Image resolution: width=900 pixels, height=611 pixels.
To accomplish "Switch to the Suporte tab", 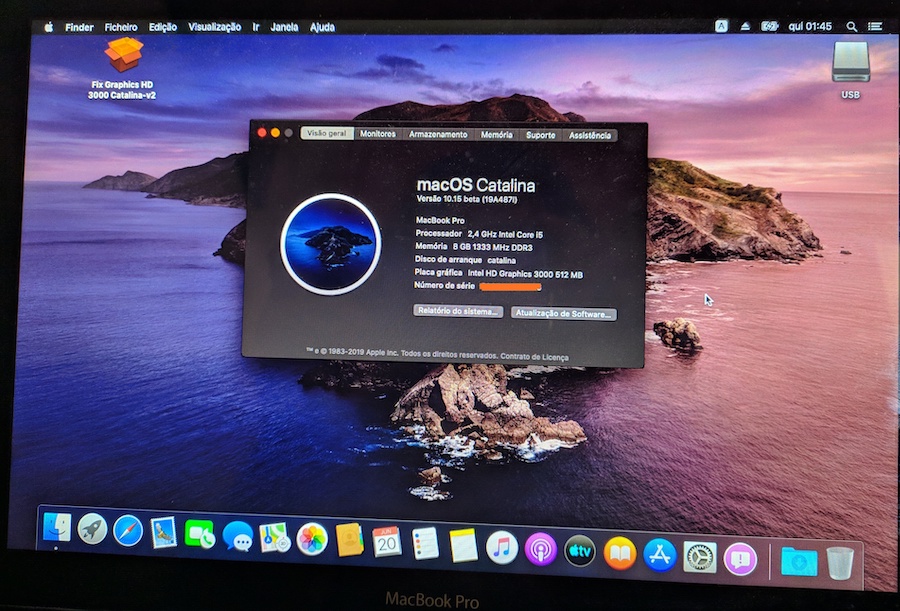I will tap(541, 135).
